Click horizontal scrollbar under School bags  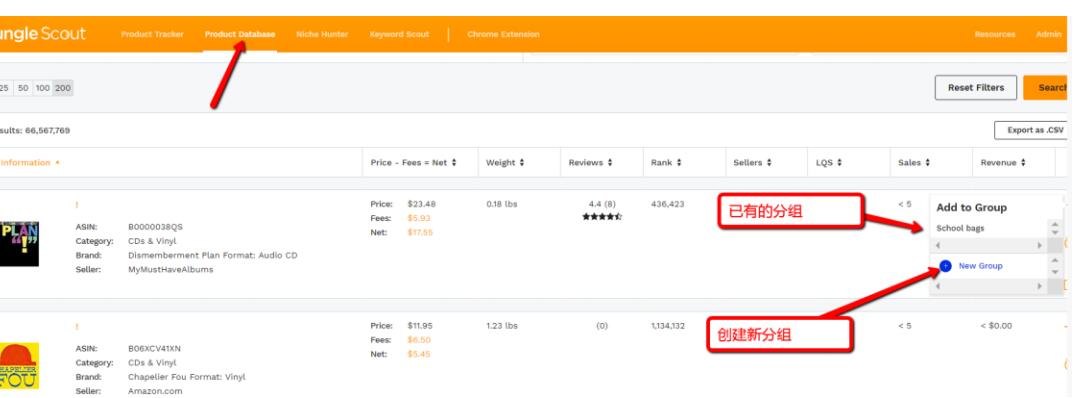[989, 246]
